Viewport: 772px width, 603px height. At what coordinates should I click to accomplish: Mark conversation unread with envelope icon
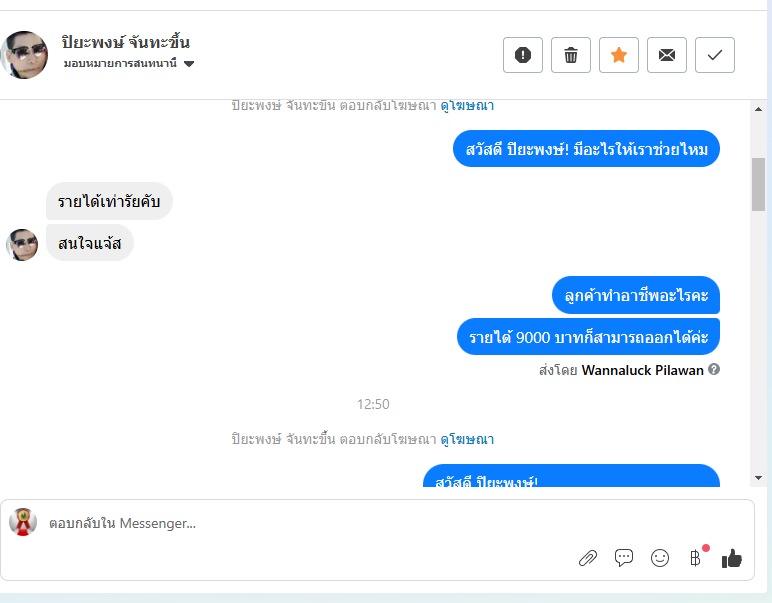click(667, 55)
